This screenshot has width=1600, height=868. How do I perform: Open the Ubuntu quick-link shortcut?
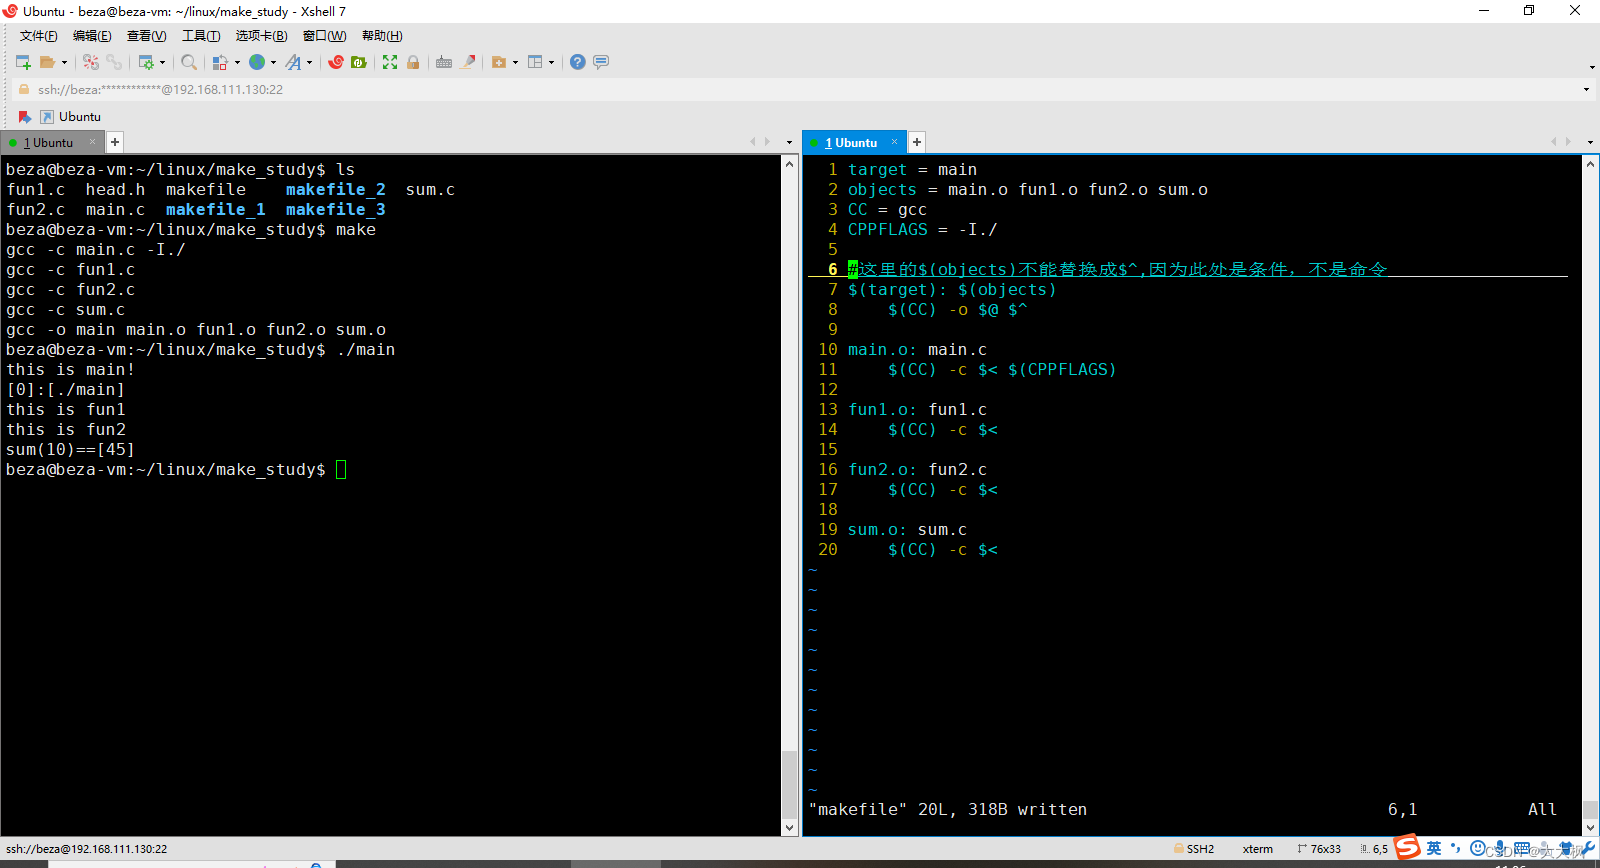coord(70,117)
